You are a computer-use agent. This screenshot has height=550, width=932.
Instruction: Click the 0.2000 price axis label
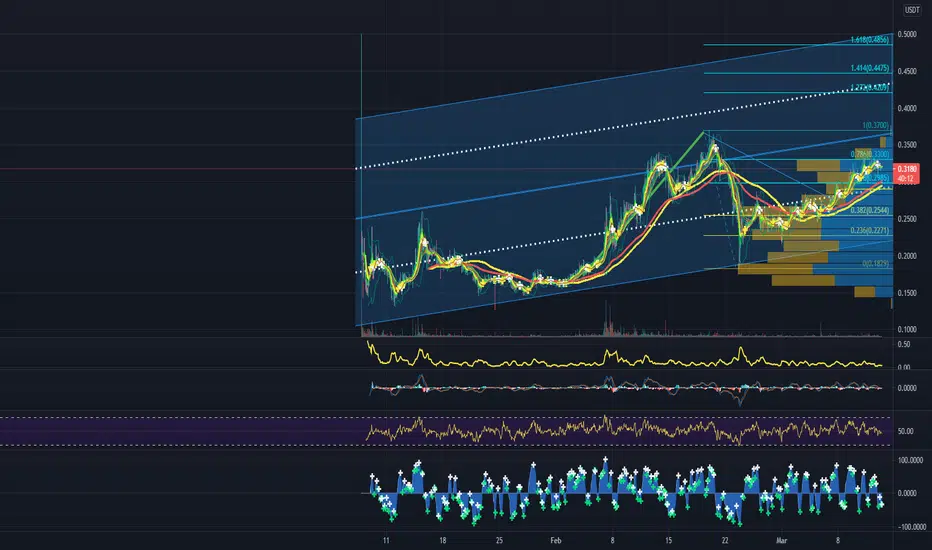(907, 256)
